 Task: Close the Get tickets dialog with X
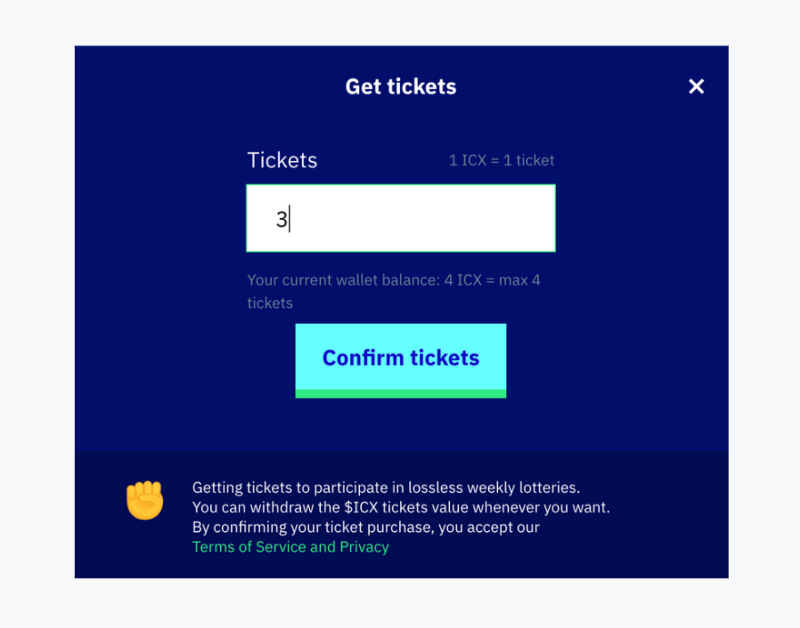click(696, 86)
